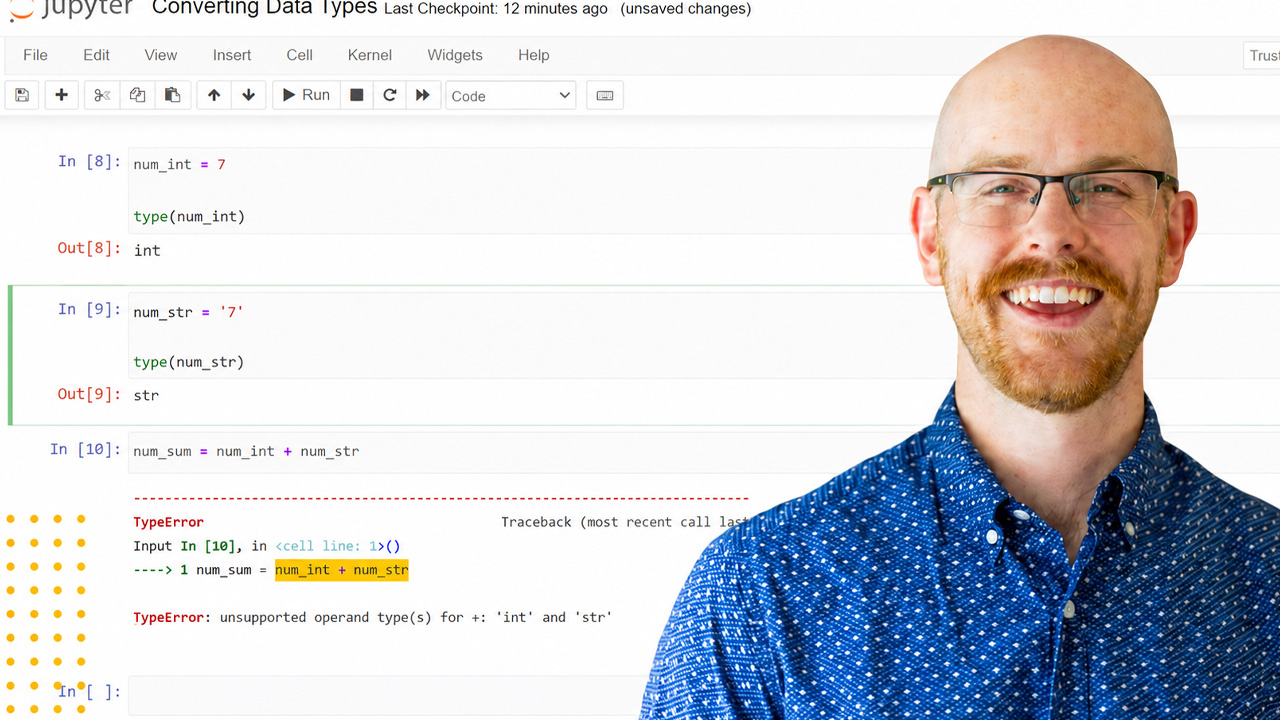
Task: Select the In [10] prompt label
Action: pos(85,450)
